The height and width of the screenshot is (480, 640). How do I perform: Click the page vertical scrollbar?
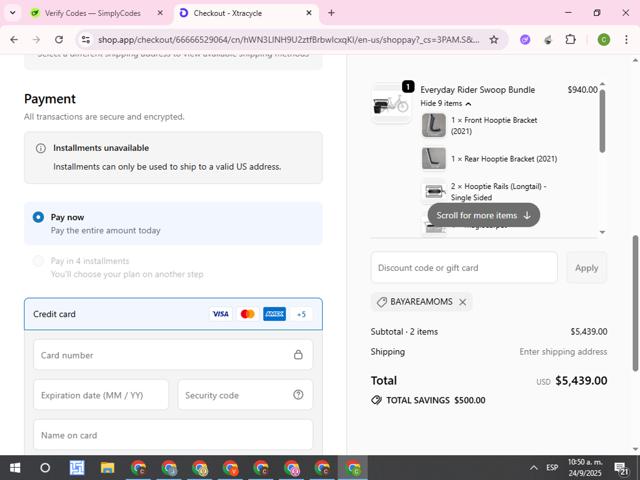click(x=636, y=303)
